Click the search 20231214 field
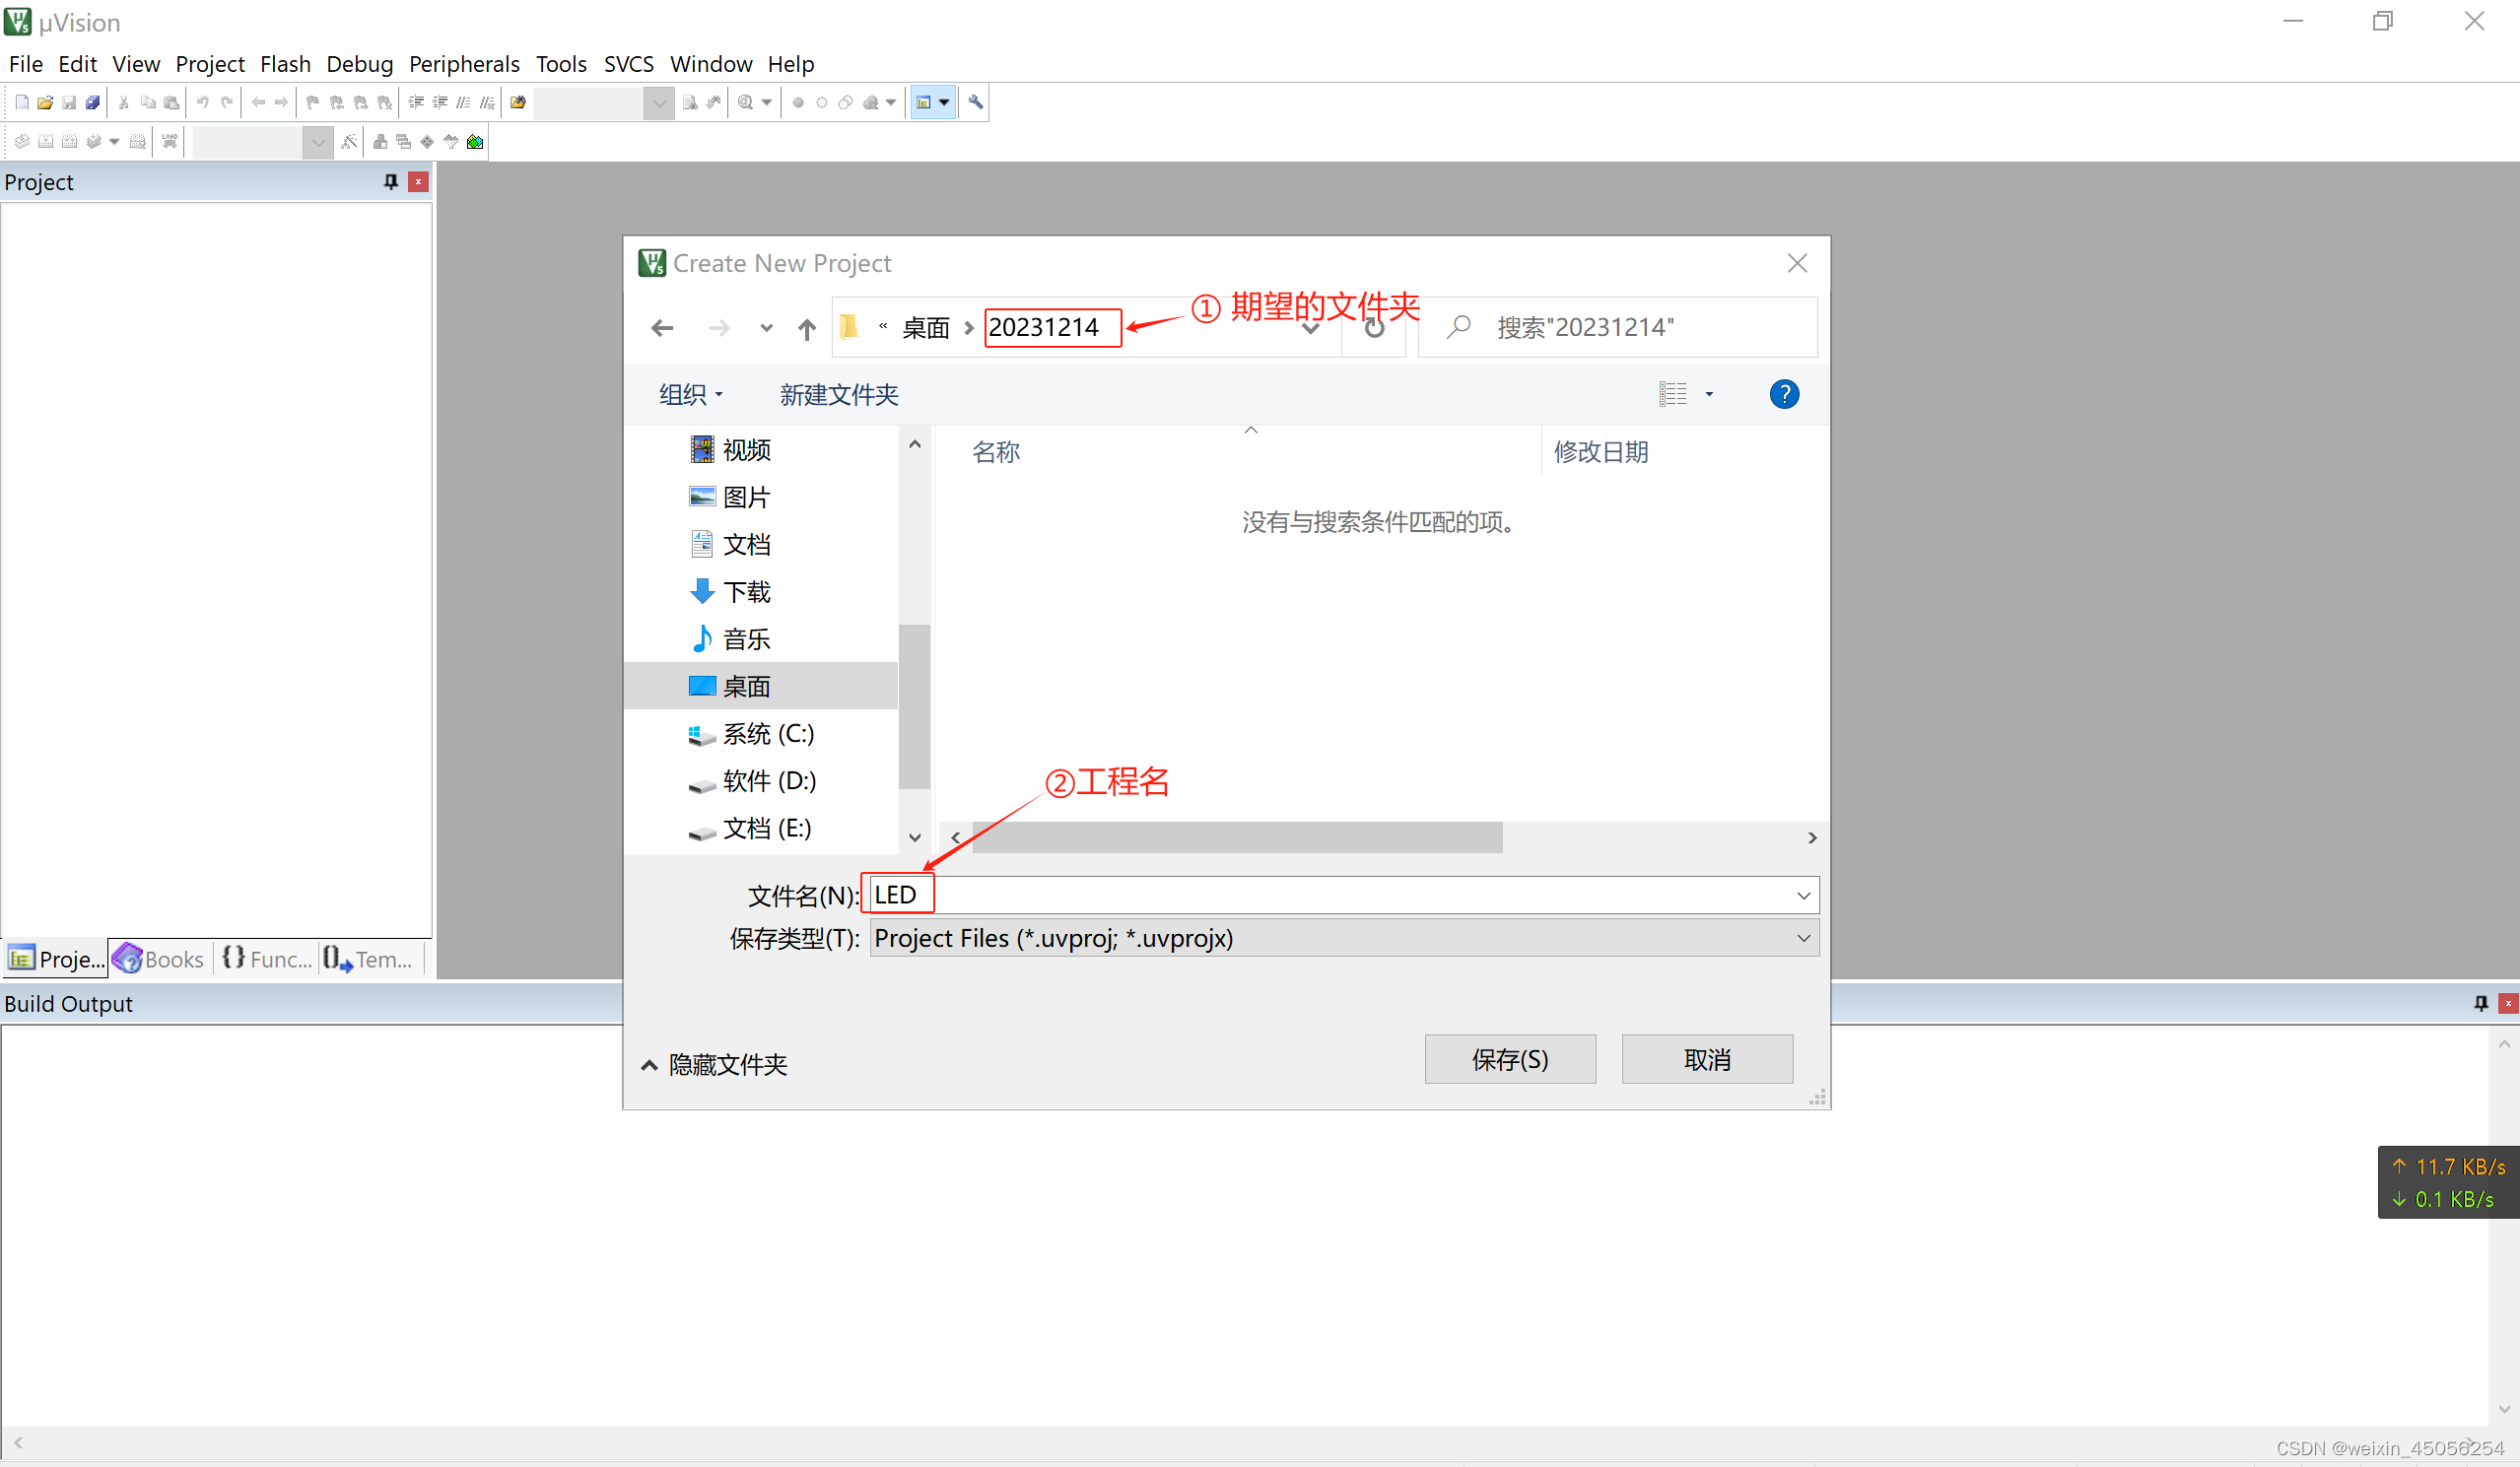The width and height of the screenshot is (2520, 1467). [x=1617, y=328]
